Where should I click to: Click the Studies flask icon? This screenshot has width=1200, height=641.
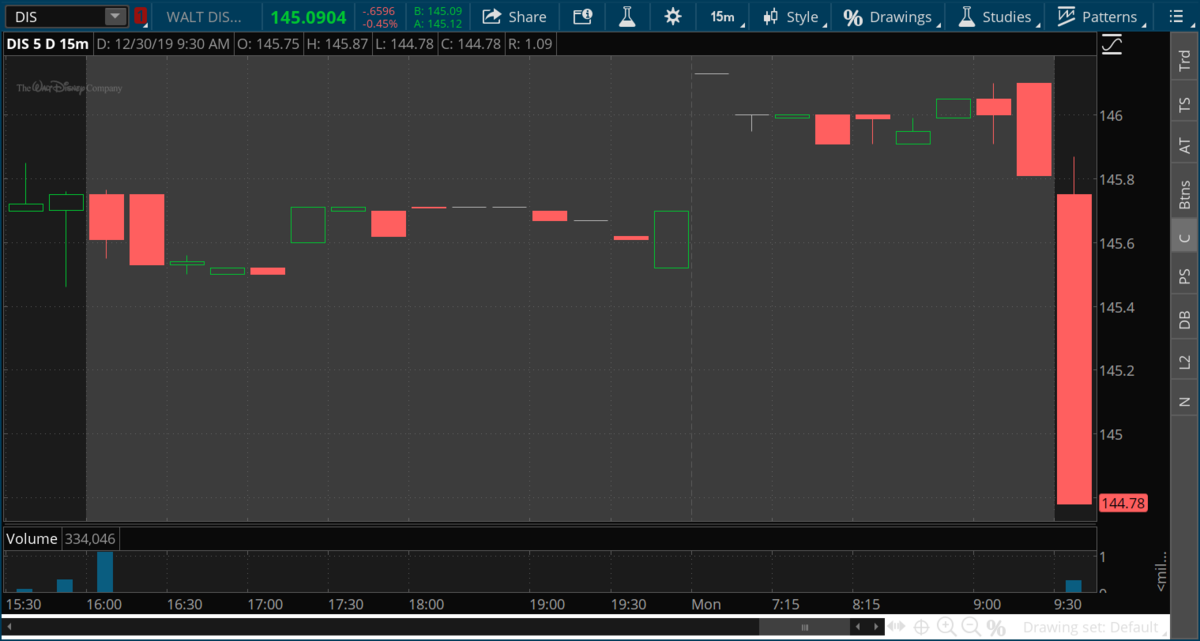966,17
